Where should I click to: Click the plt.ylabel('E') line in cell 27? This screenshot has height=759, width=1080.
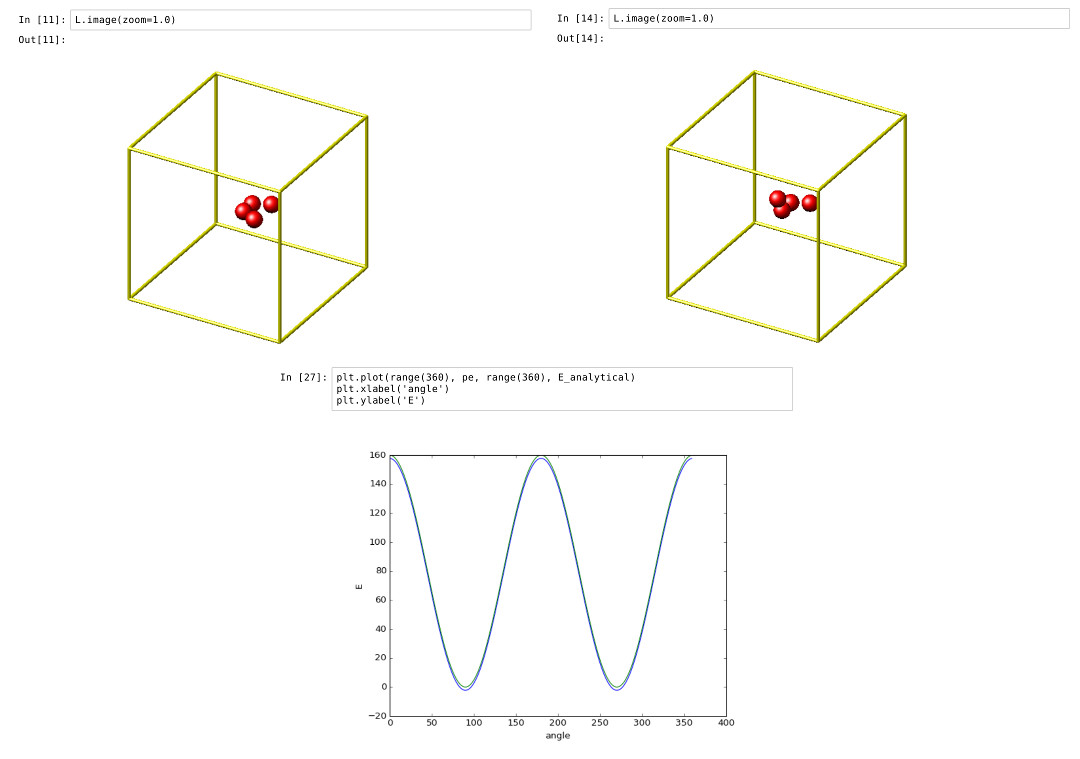coord(381,401)
